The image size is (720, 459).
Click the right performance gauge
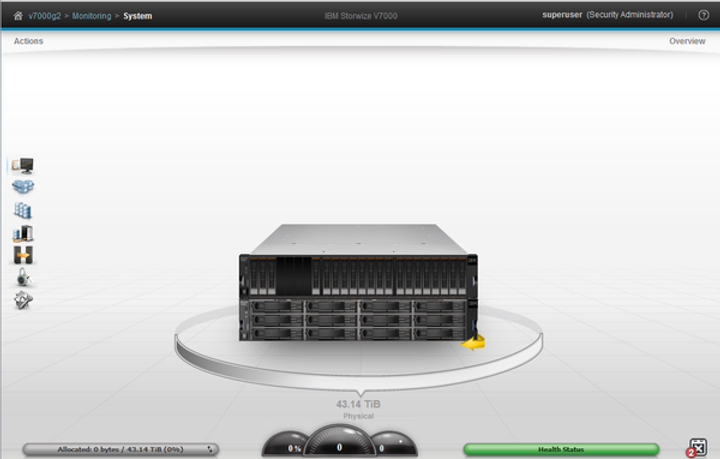(x=394, y=444)
